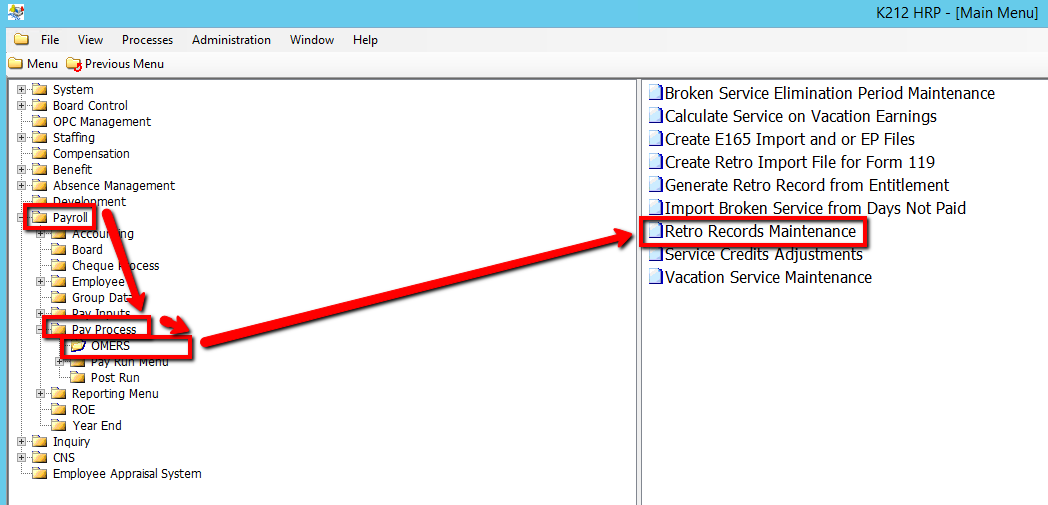Expand the Staffing tree node
This screenshot has height=505, width=1048.
(21, 138)
